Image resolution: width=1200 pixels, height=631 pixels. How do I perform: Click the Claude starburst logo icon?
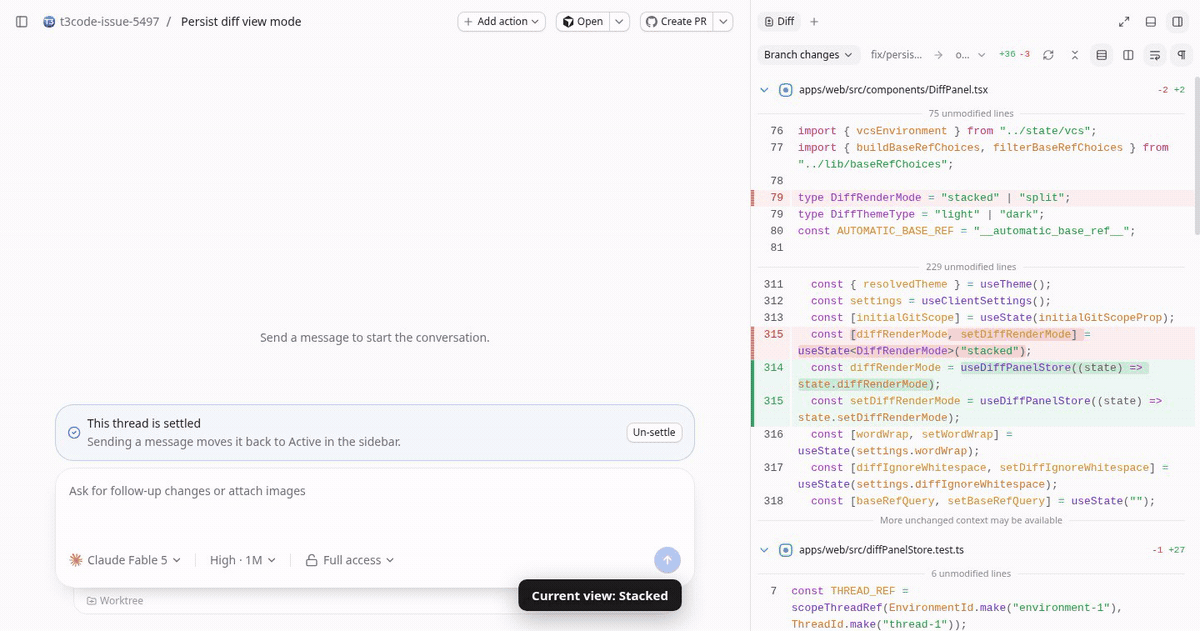(x=76, y=560)
